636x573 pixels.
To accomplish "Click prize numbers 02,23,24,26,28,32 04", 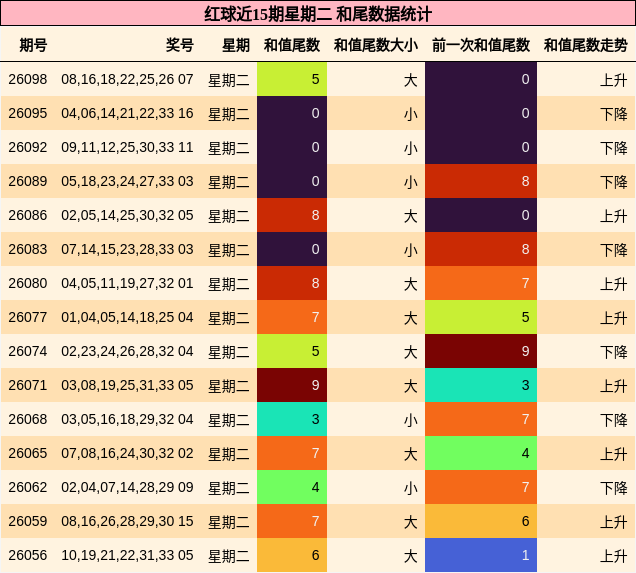I will (x=127, y=351).
